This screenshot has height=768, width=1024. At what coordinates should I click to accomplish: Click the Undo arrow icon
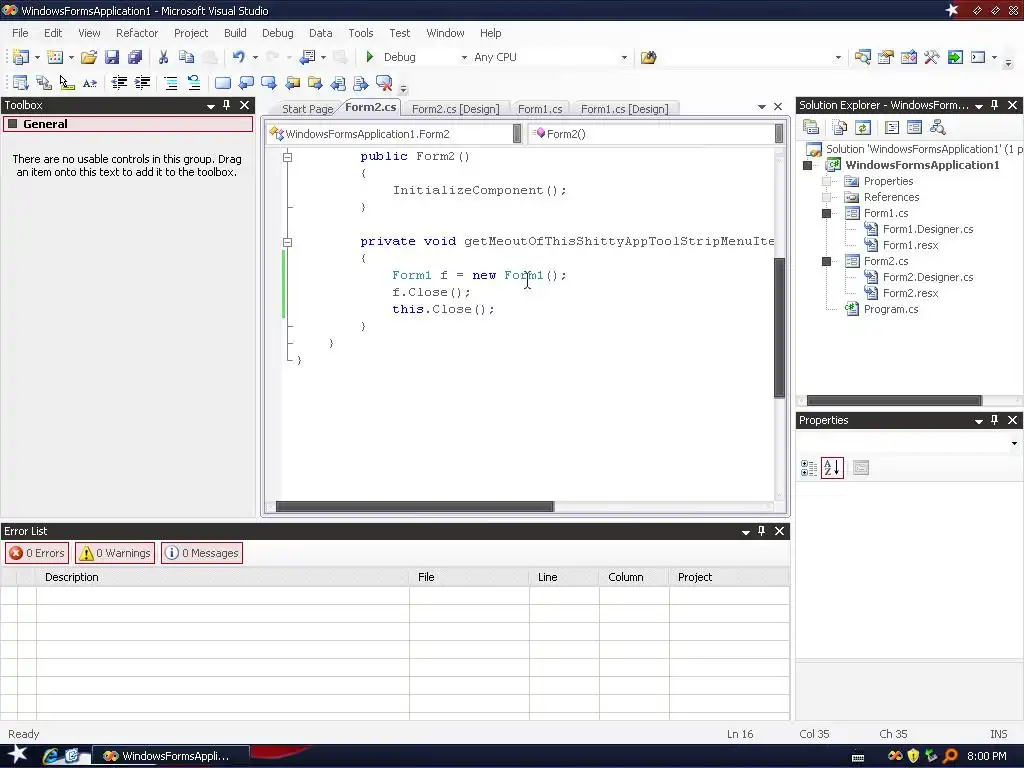[238, 57]
